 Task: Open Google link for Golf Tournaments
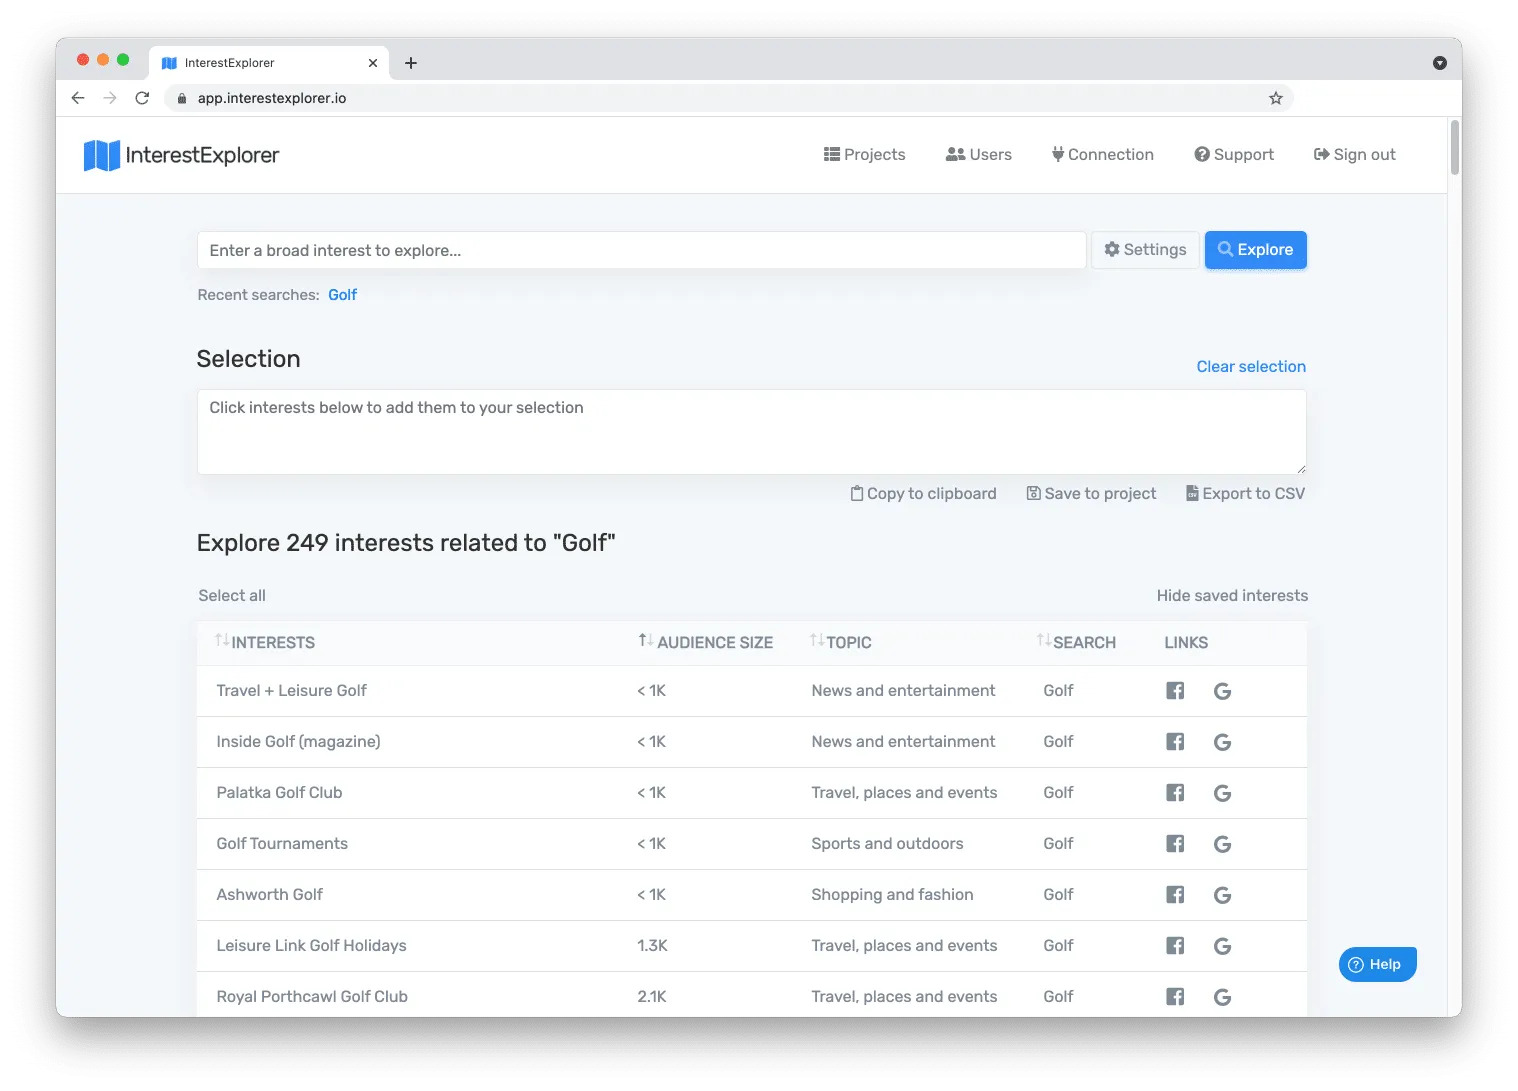tap(1222, 844)
